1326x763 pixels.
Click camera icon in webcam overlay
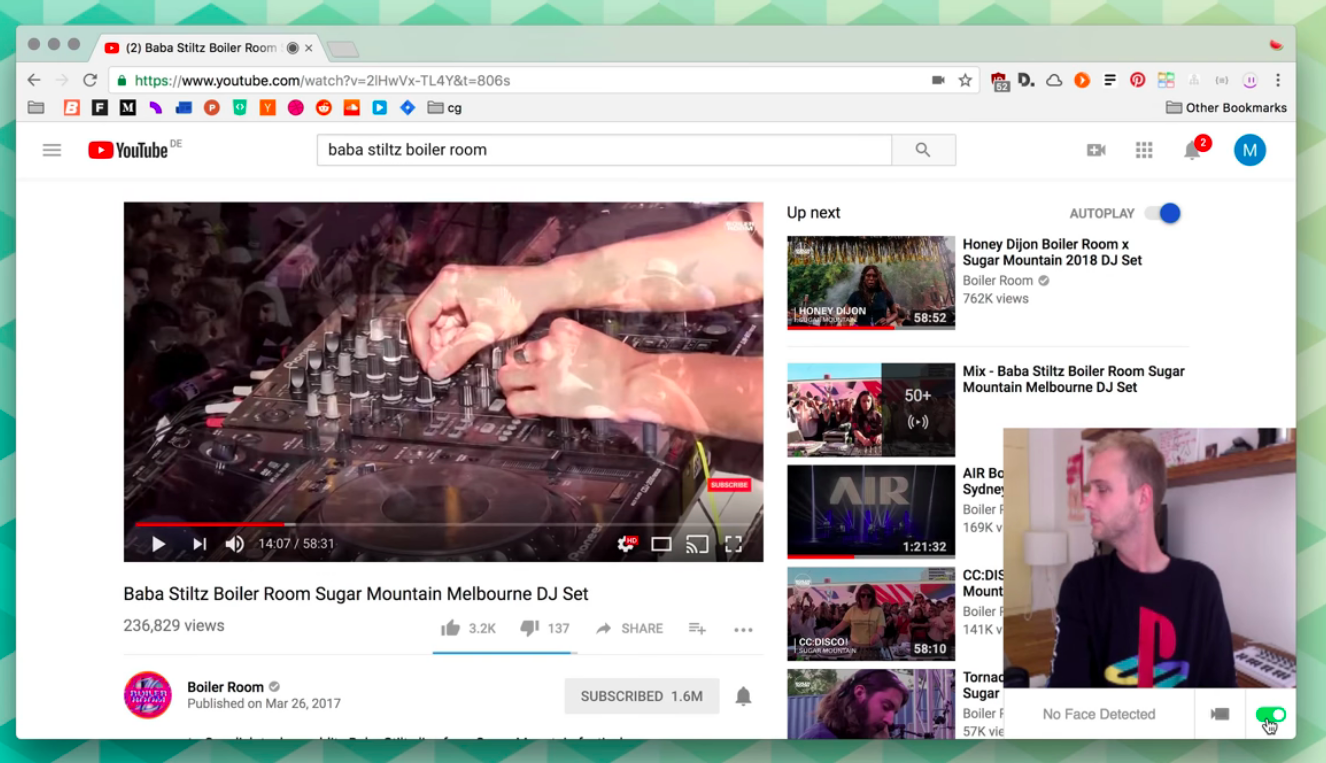pyautogui.click(x=1220, y=714)
